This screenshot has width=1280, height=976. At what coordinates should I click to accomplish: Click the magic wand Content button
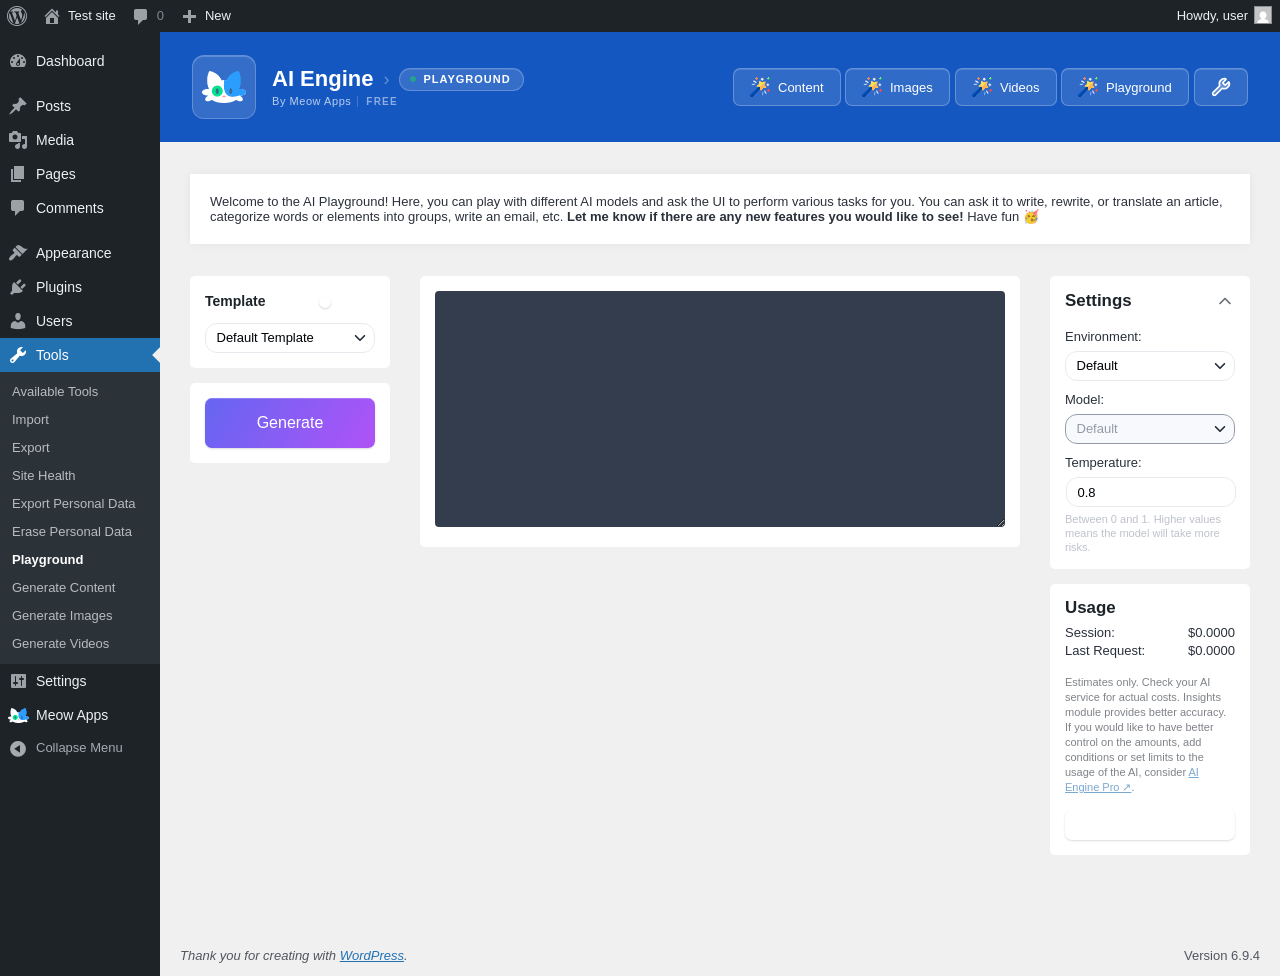[787, 87]
